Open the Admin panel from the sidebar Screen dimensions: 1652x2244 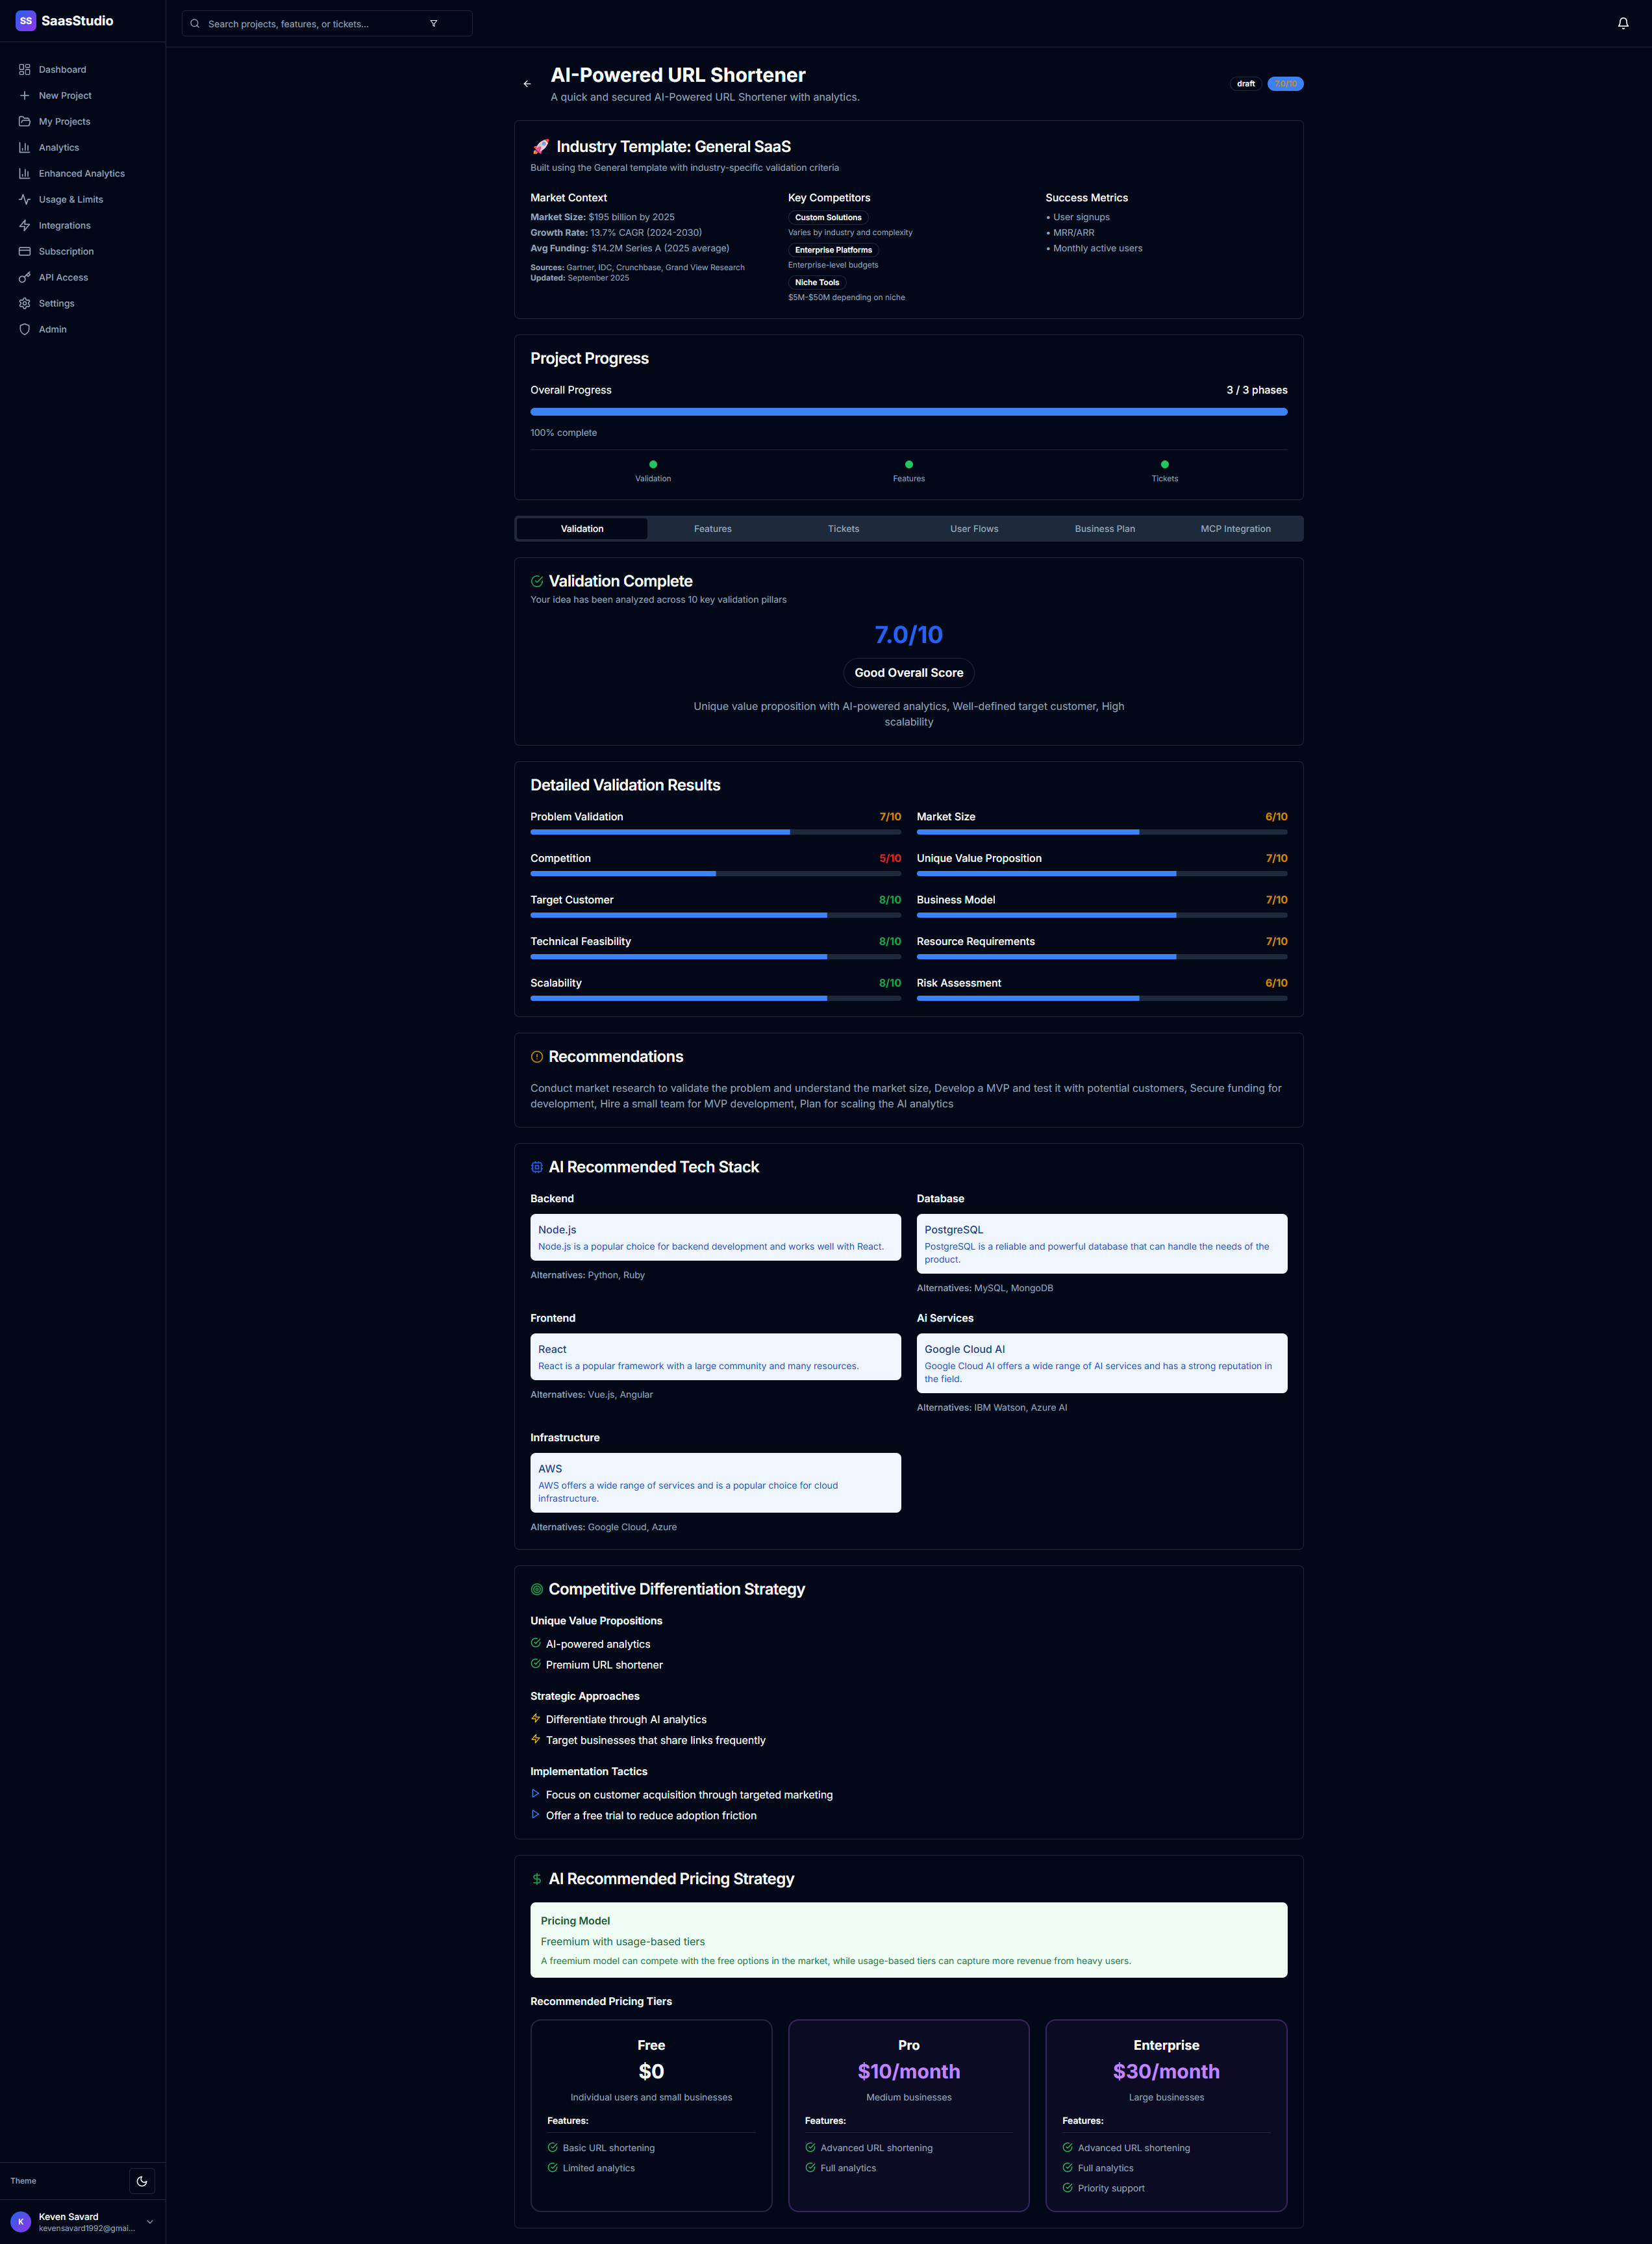[51, 329]
